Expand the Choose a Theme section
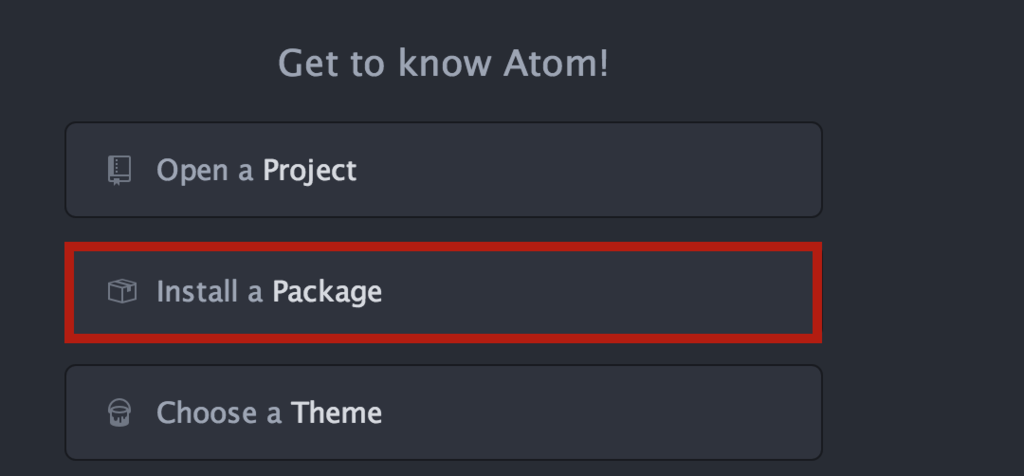The image size is (1024, 476). [x=443, y=413]
